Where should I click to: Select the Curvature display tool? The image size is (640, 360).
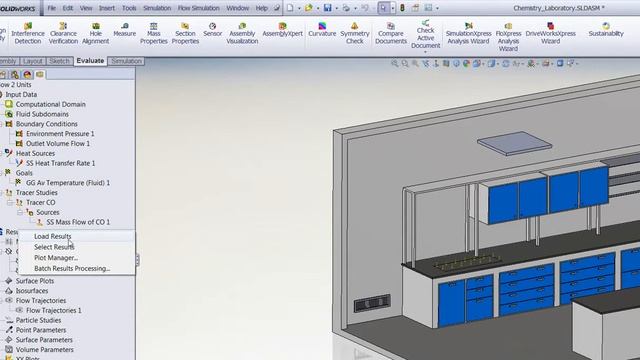click(x=322, y=30)
